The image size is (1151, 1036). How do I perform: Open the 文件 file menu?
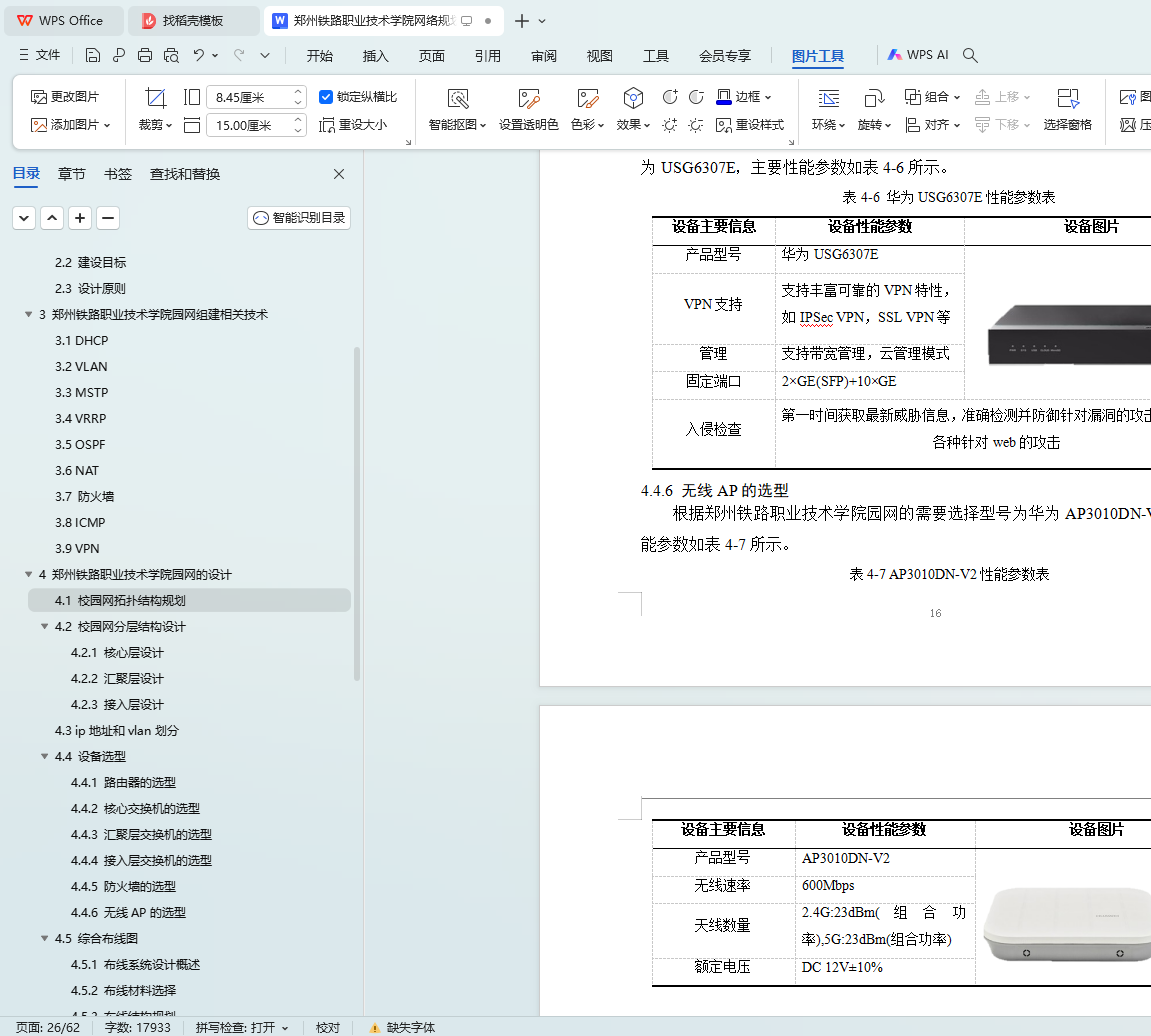click(x=40, y=55)
